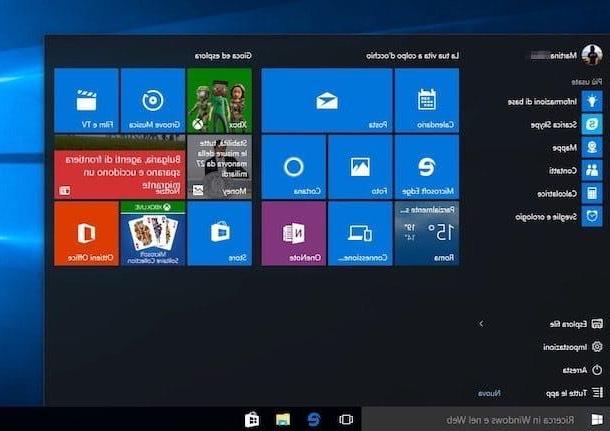Launch the Xbox tile
Screen dimensions: 610x431
tap(219, 100)
